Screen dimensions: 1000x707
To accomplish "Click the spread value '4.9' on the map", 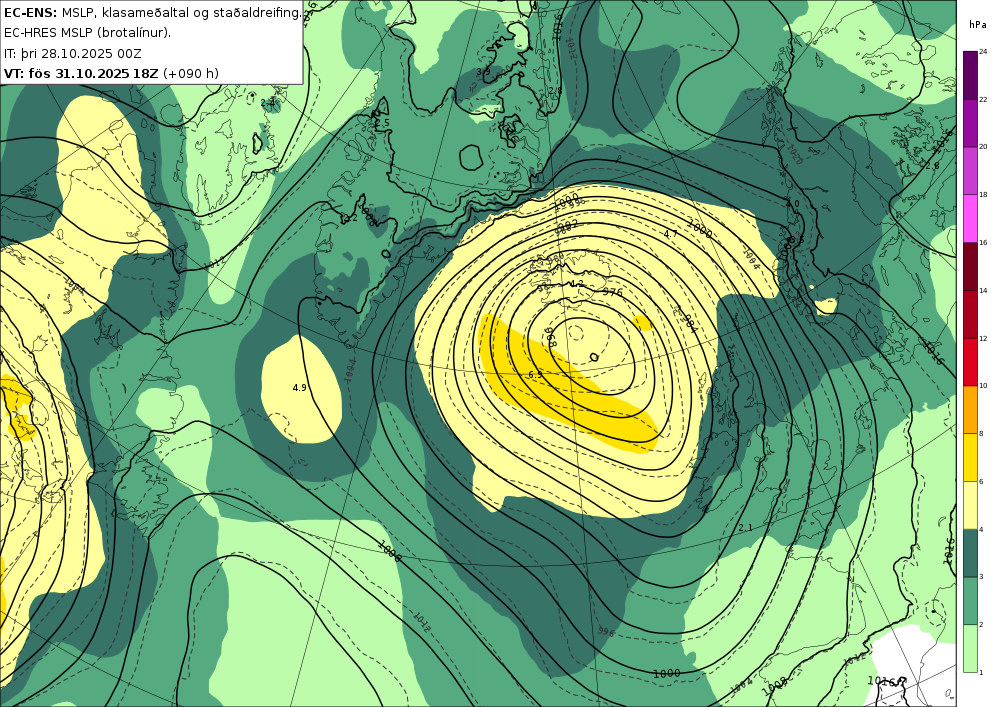I will click(x=299, y=388).
